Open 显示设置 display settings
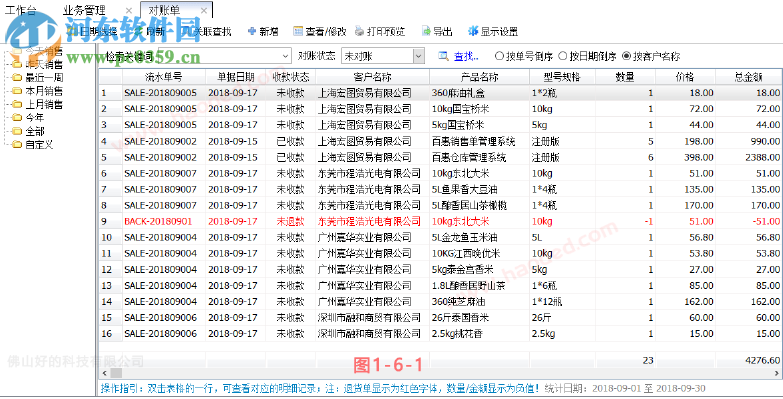The height and width of the screenshot is (399, 783). [493, 31]
